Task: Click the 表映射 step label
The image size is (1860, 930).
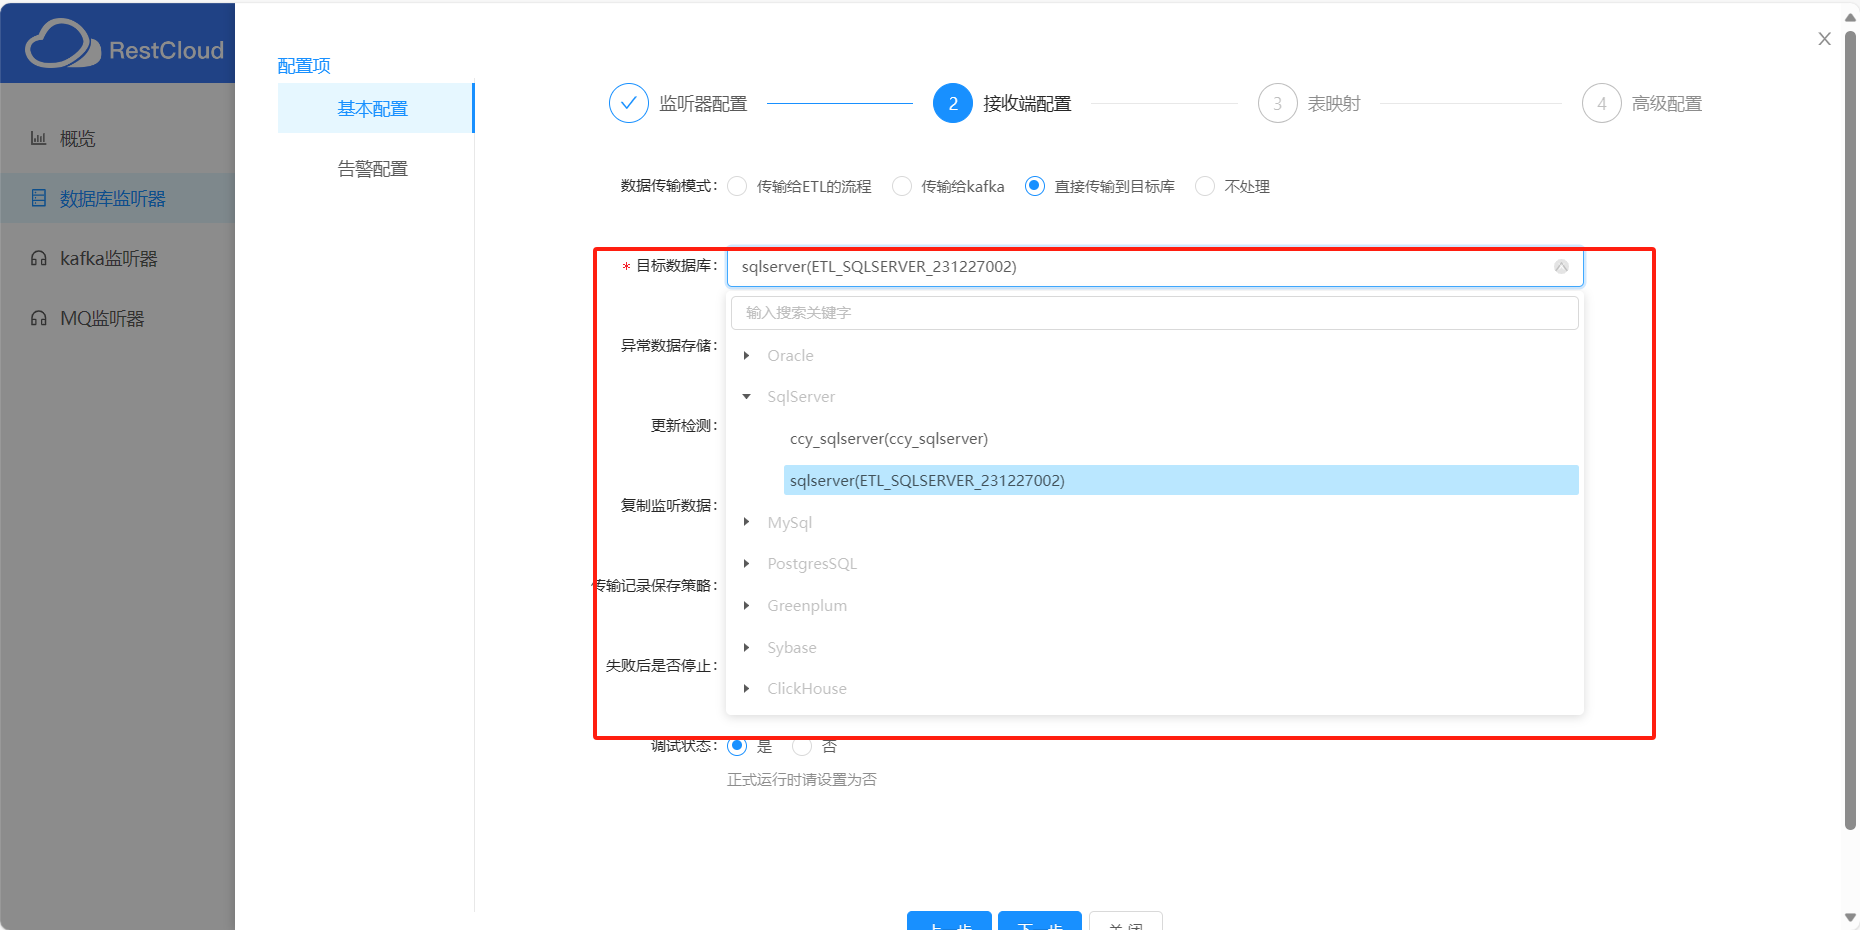Action: coord(1334,104)
